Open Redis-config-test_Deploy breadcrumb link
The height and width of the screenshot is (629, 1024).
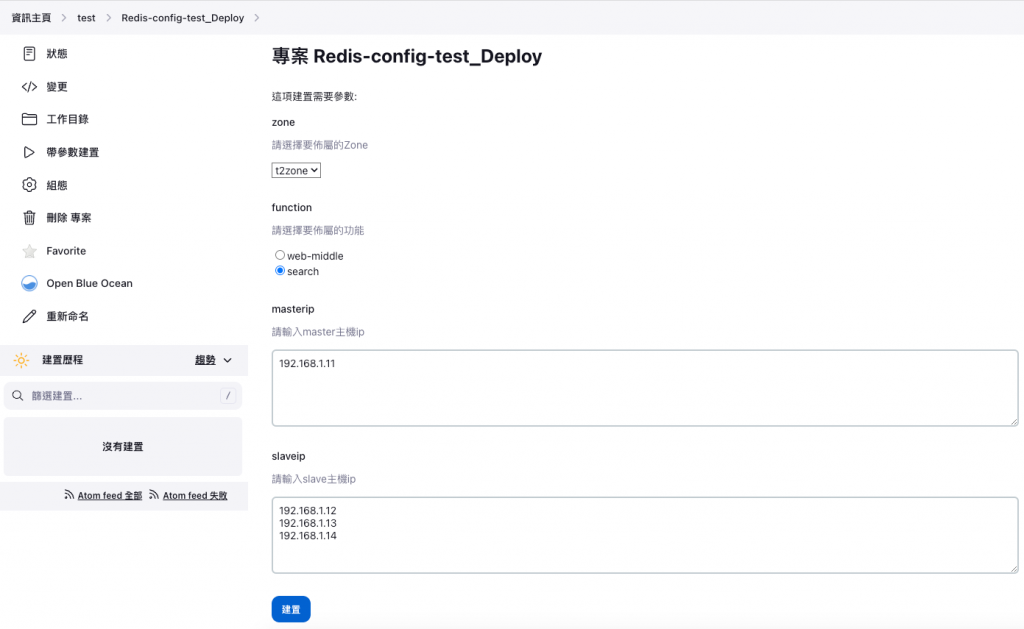coord(183,18)
